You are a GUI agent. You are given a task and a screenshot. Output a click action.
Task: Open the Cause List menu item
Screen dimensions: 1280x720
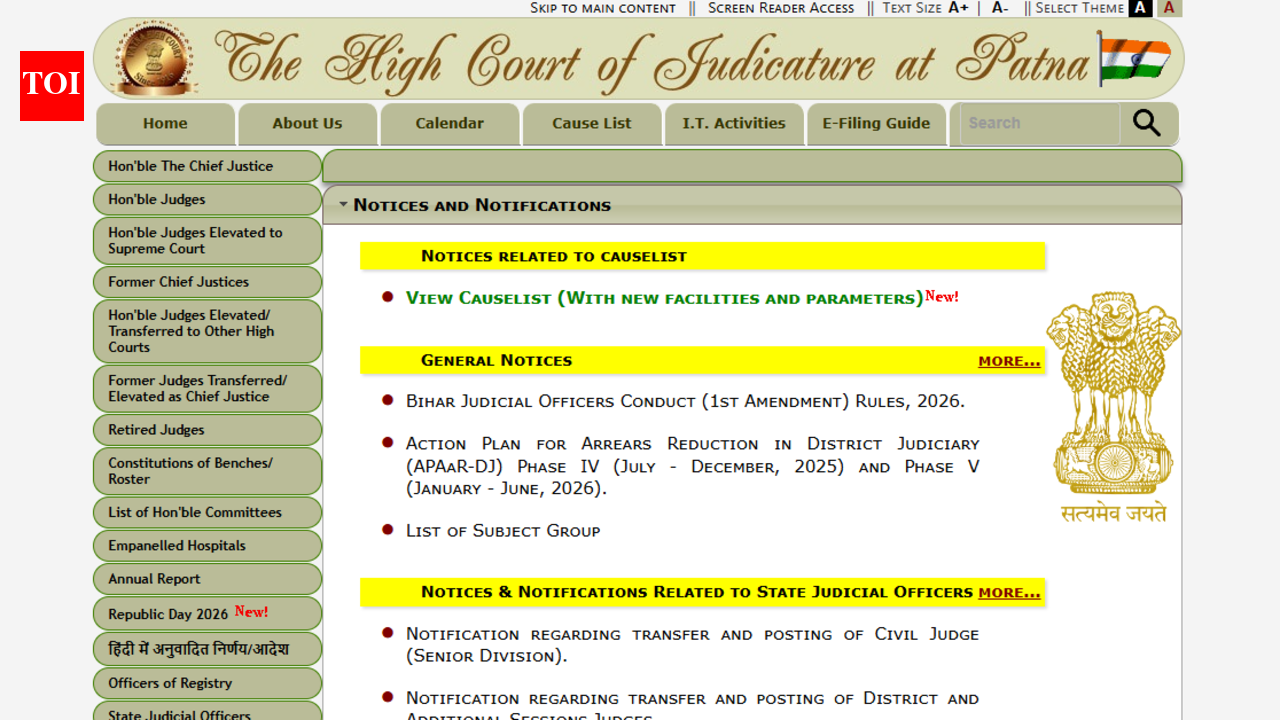(x=591, y=123)
